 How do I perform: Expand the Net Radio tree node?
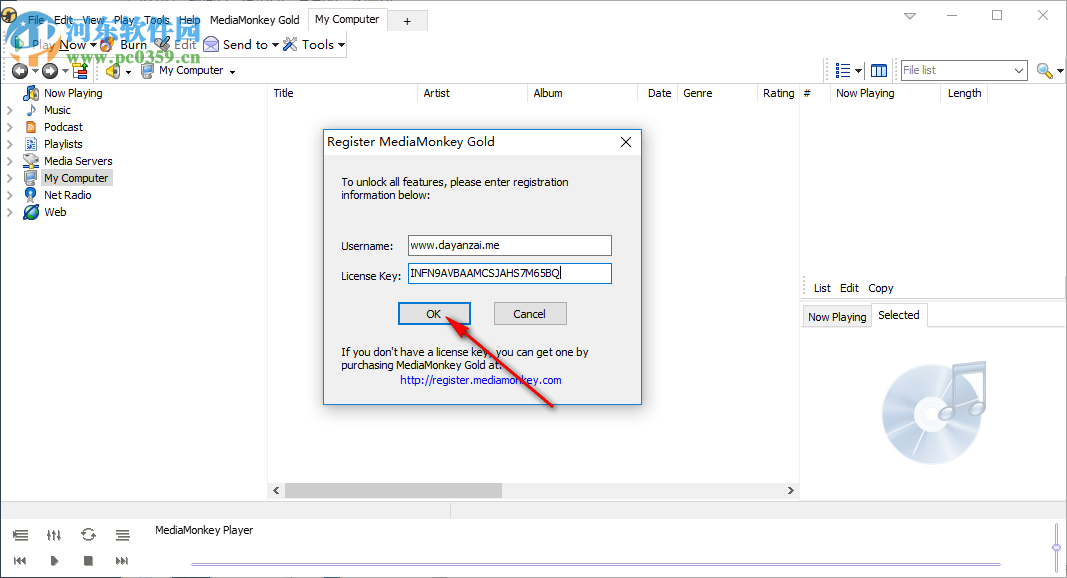[x=10, y=195]
